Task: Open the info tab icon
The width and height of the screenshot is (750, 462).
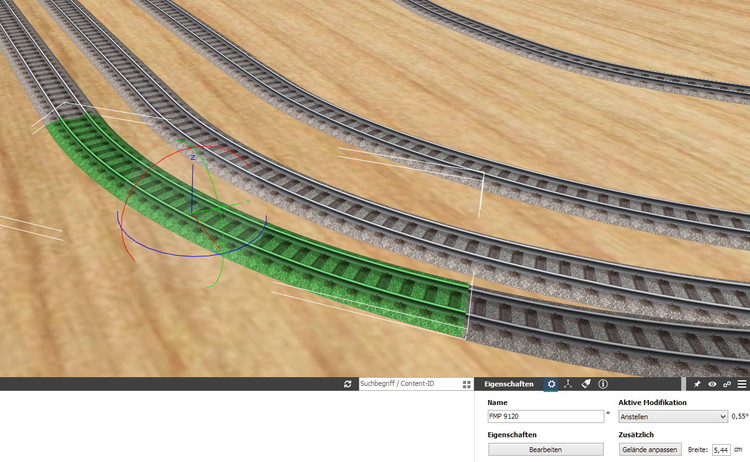Action: [x=603, y=384]
